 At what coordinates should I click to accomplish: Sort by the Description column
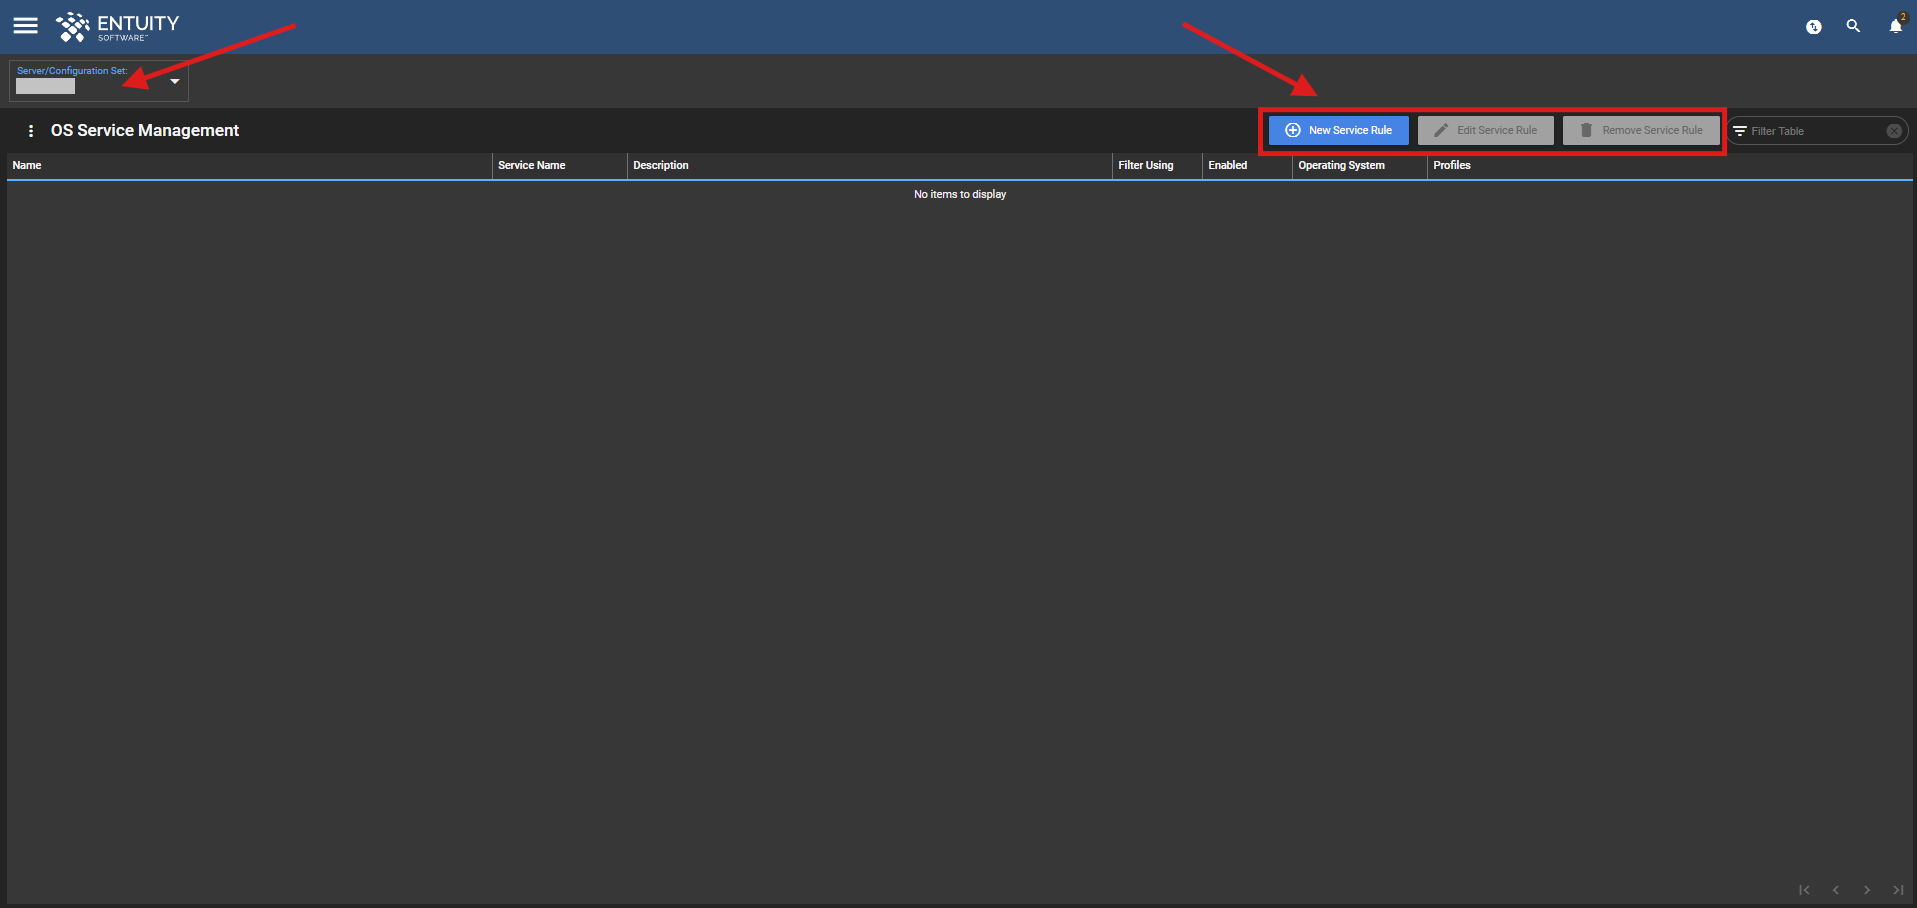[x=869, y=166]
